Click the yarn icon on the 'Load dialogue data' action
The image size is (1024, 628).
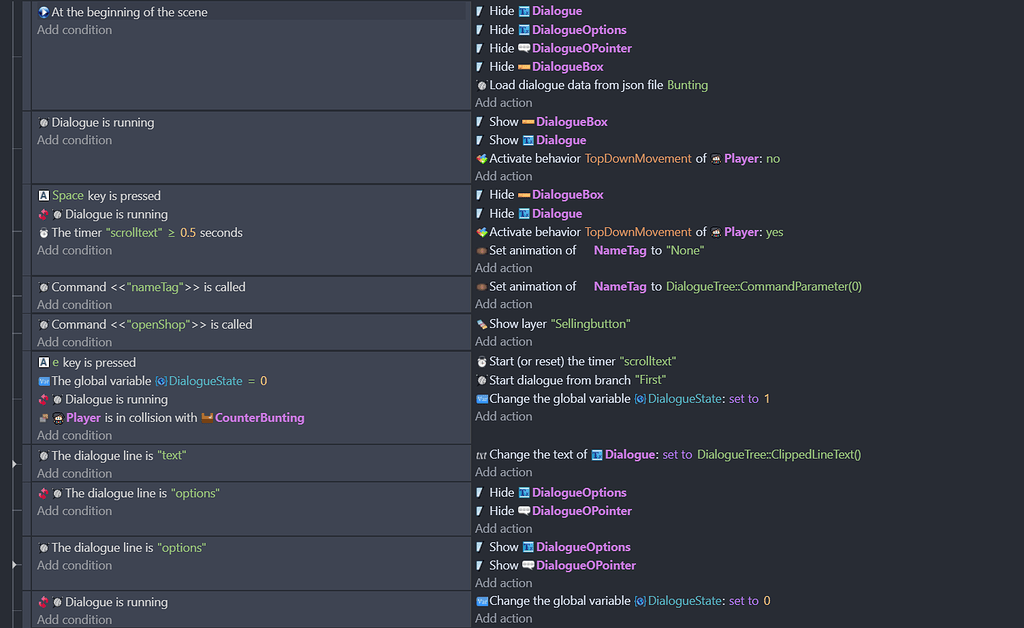pos(481,85)
